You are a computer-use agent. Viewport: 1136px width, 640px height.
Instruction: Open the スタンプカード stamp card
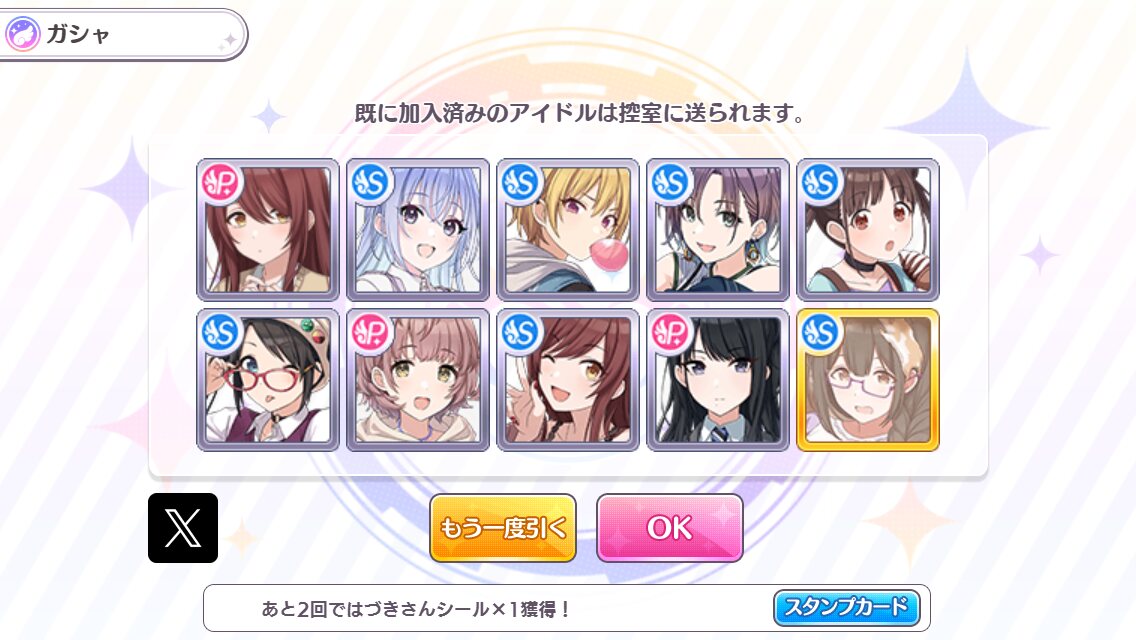tap(847, 607)
